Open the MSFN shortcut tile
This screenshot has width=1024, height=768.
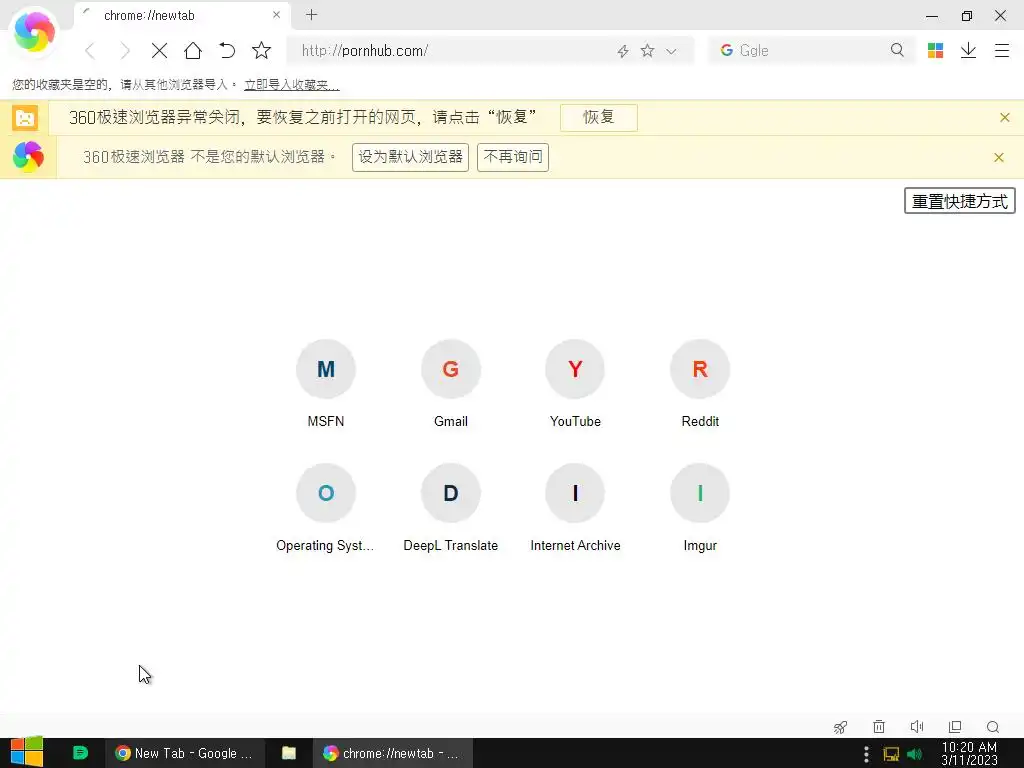click(326, 384)
